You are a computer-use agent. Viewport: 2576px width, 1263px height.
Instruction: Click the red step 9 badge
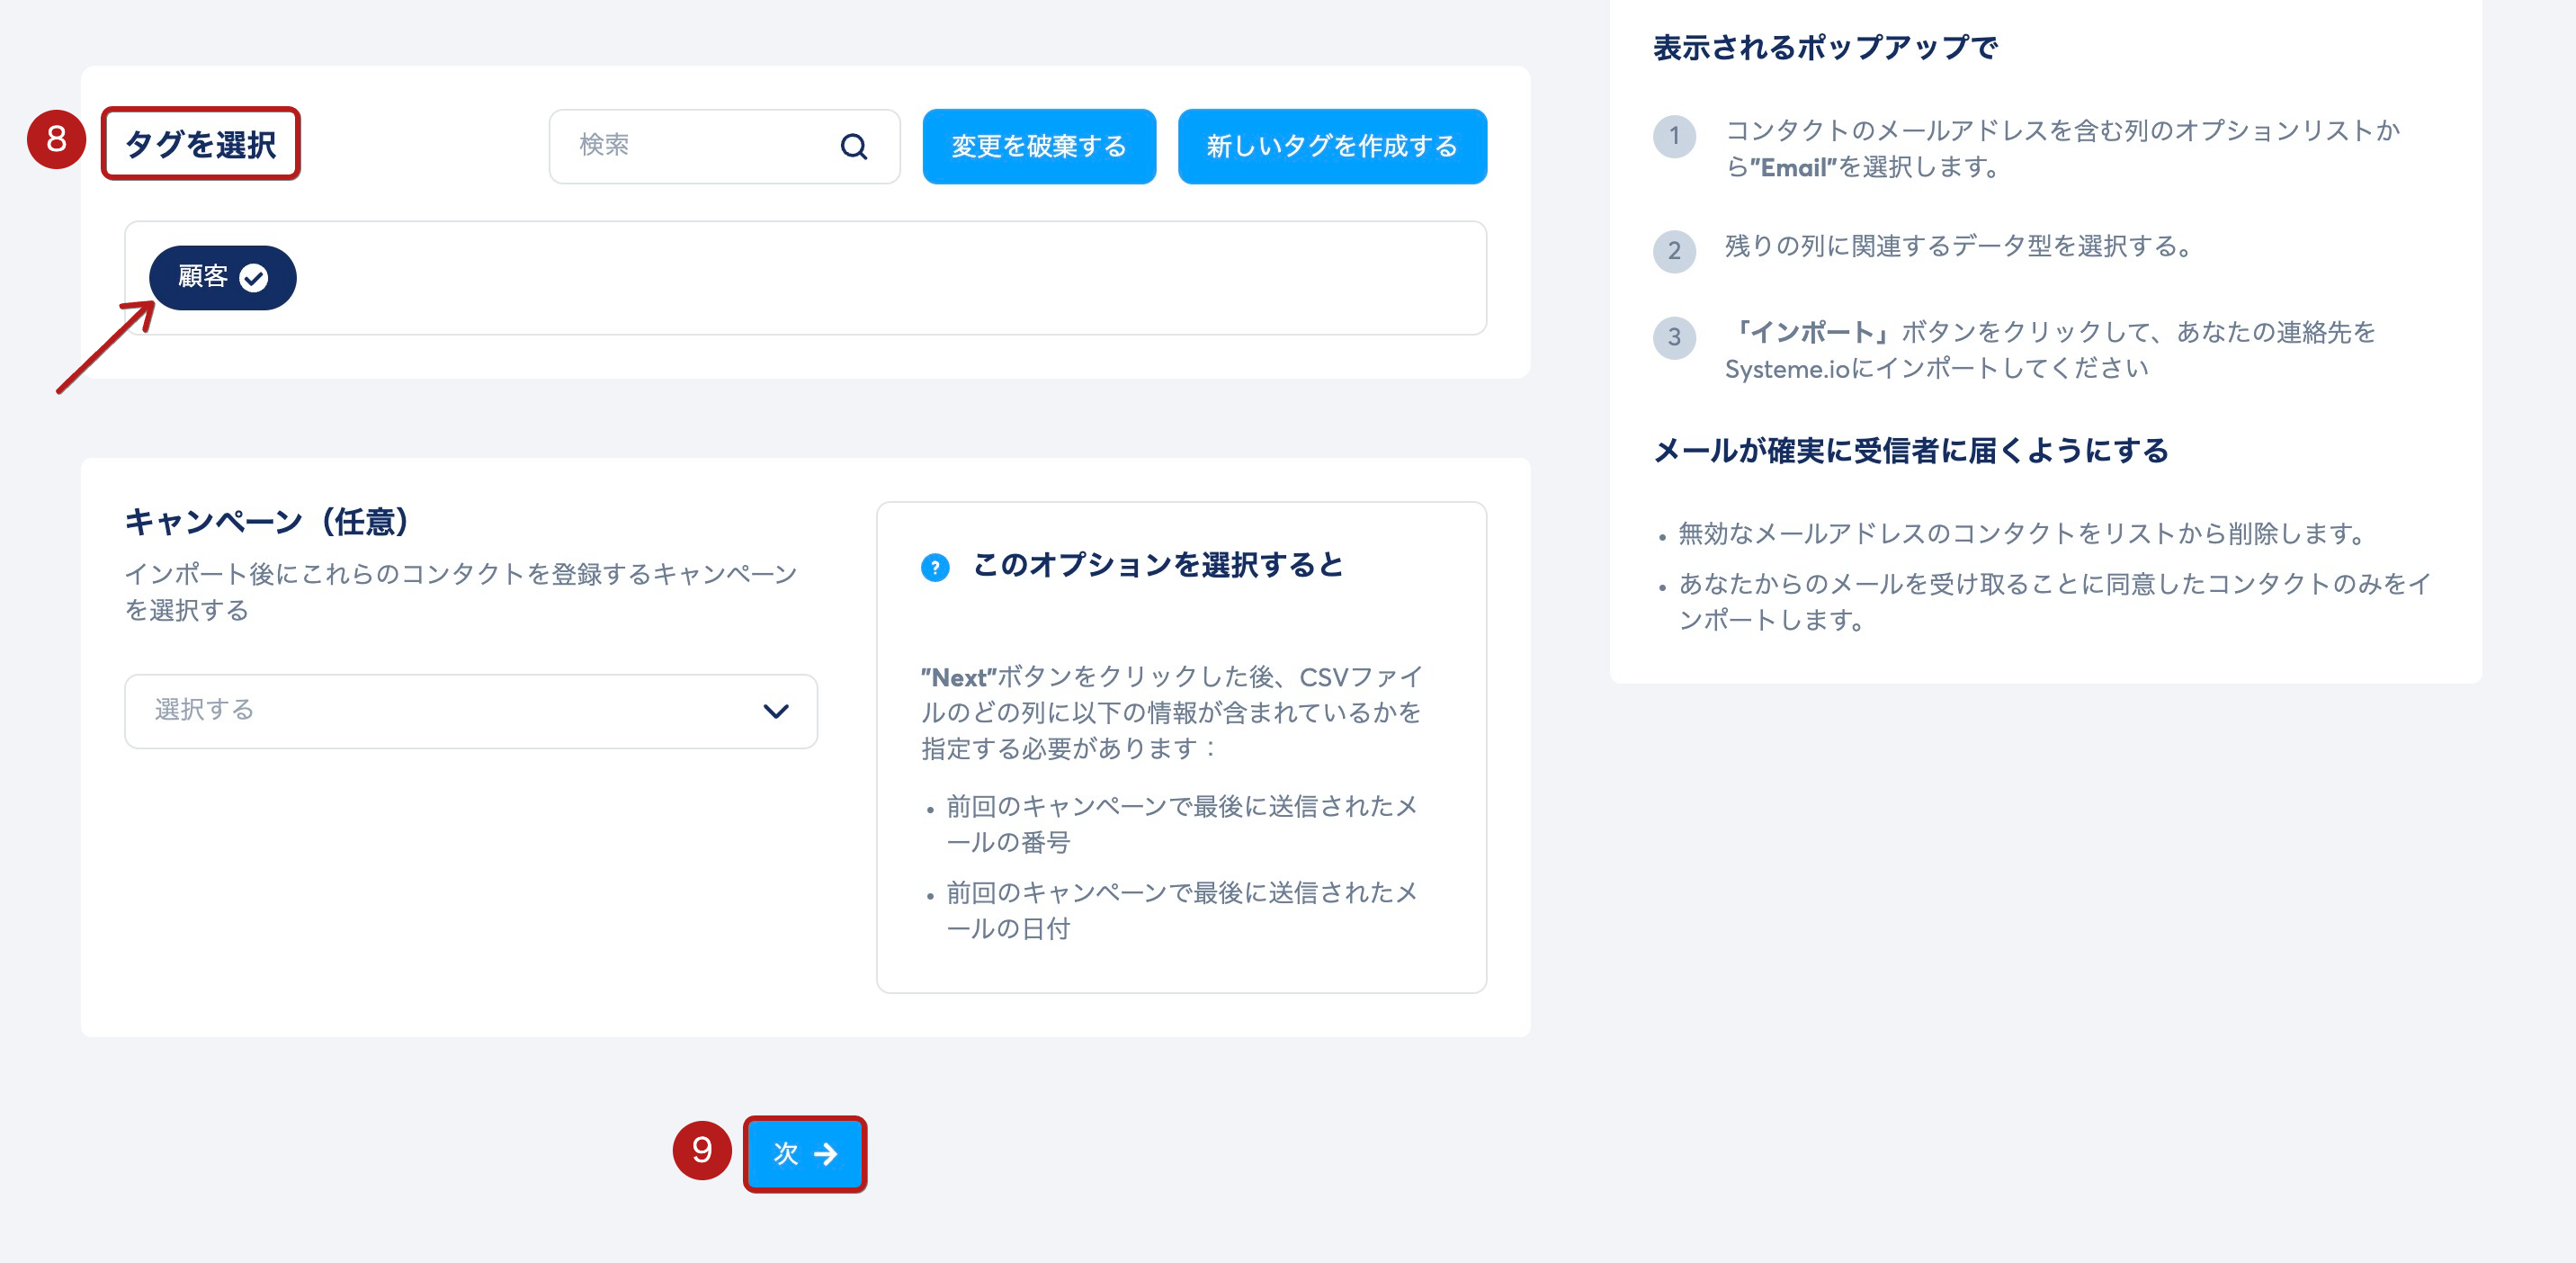pos(702,1150)
